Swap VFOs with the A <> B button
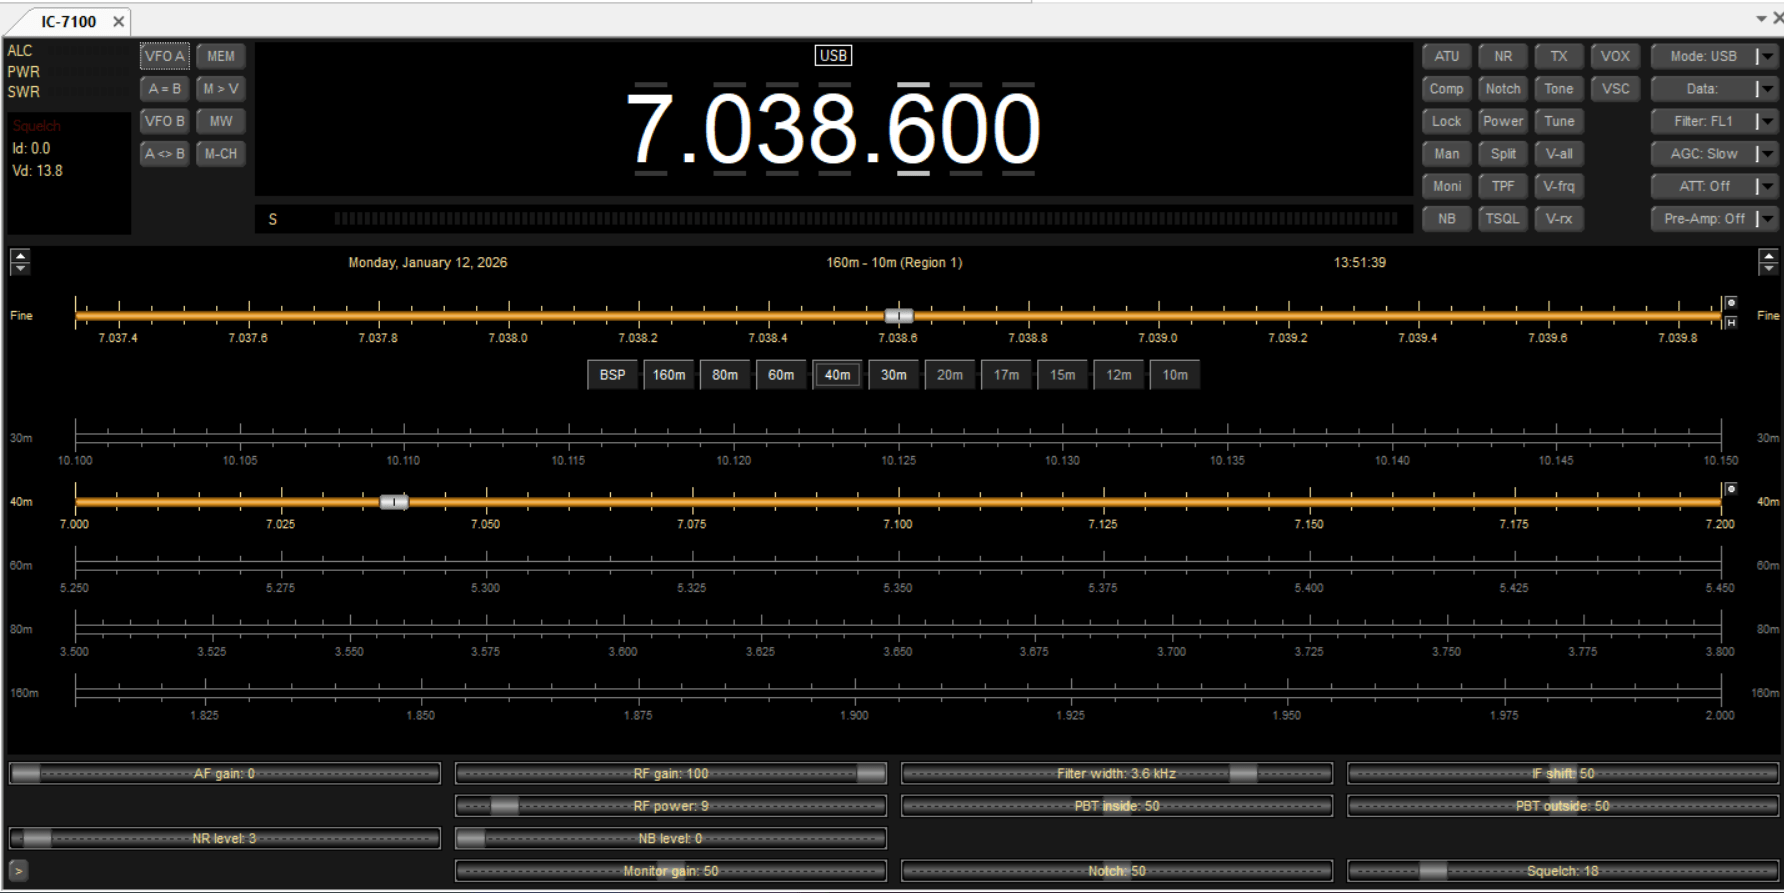The width and height of the screenshot is (1784, 893). [x=165, y=154]
